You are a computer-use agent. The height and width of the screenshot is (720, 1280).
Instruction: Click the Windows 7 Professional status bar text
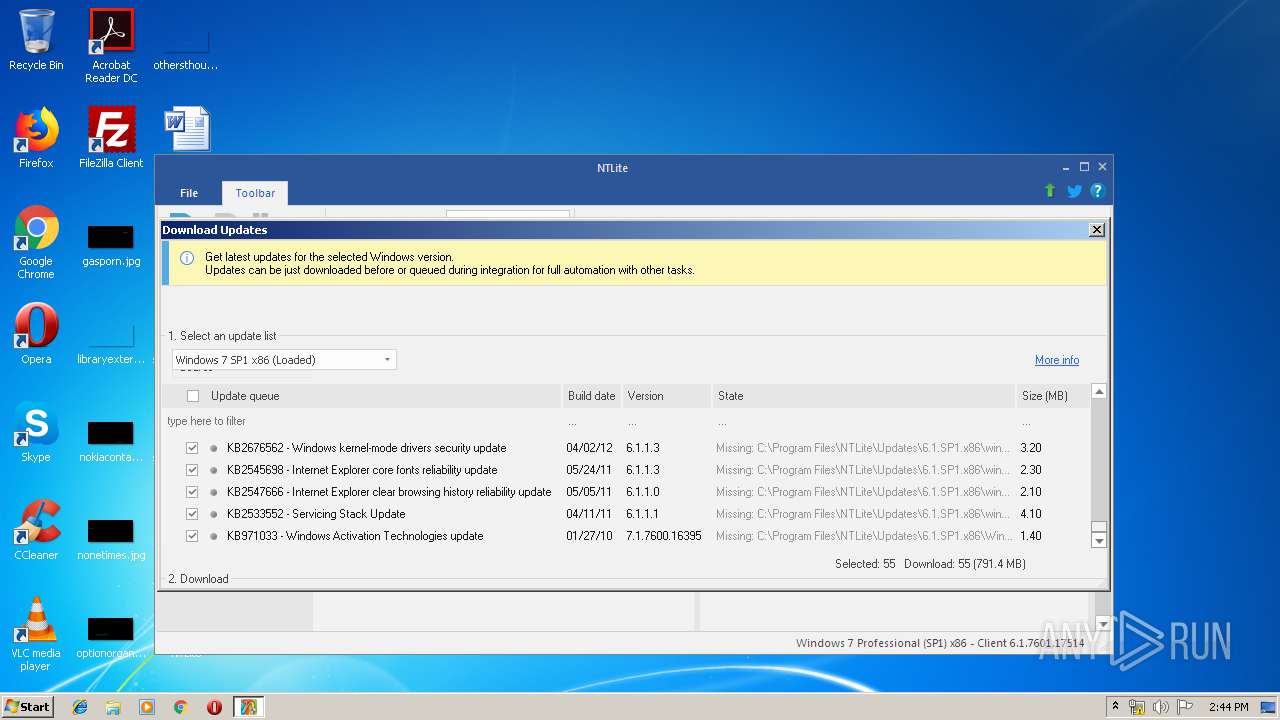(x=940, y=643)
